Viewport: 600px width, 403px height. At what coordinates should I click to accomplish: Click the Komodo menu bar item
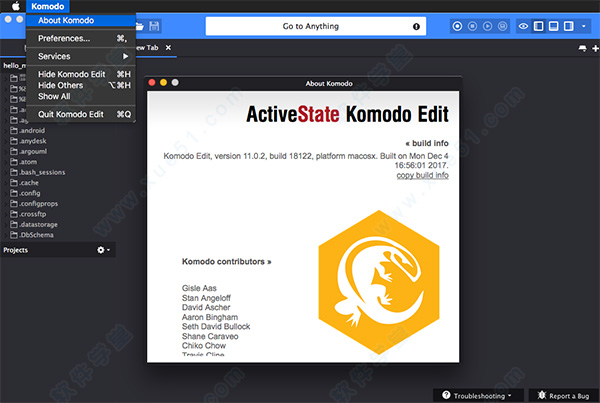[47, 6]
